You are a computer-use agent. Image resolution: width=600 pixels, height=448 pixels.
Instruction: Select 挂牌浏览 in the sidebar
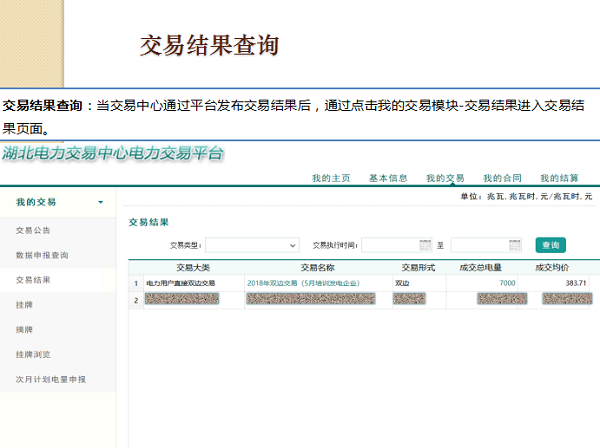click(x=33, y=354)
